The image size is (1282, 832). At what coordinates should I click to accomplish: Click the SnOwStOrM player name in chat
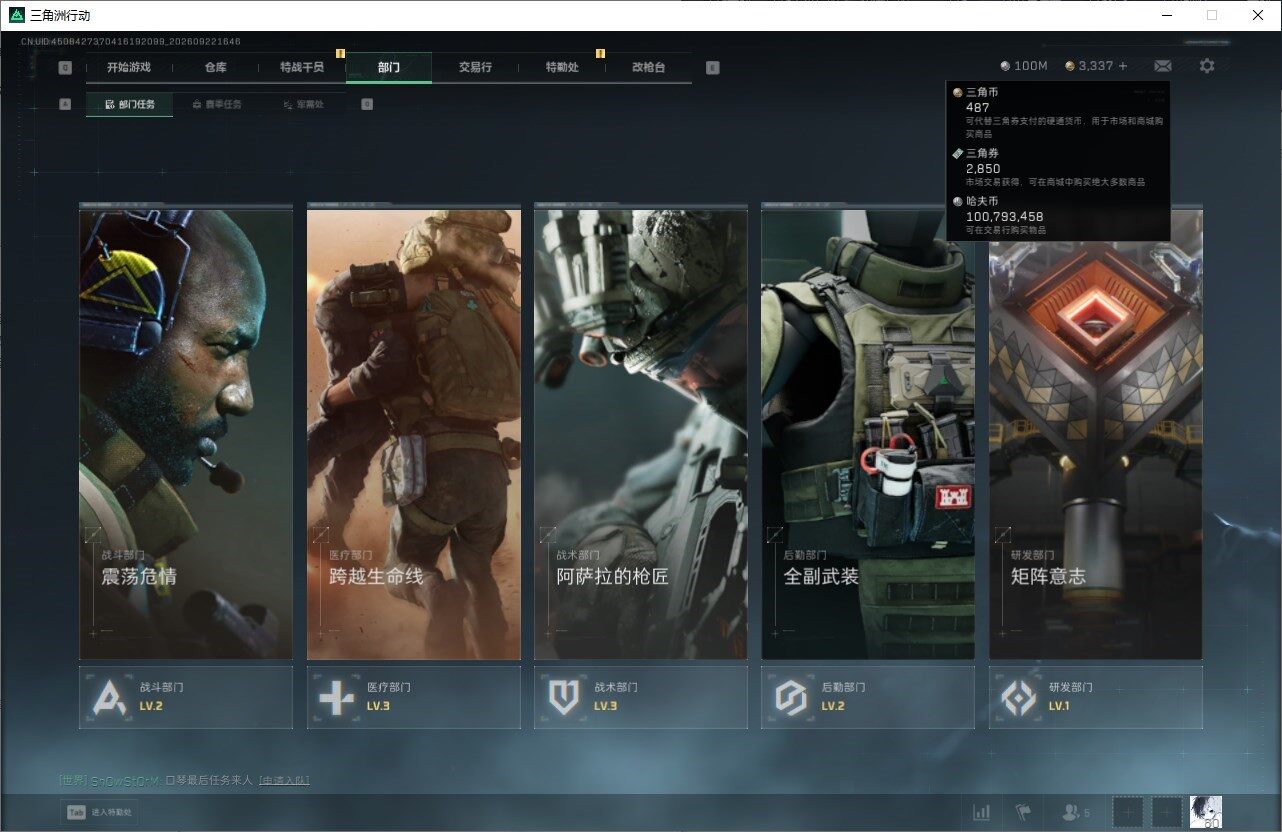coord(126,780)
